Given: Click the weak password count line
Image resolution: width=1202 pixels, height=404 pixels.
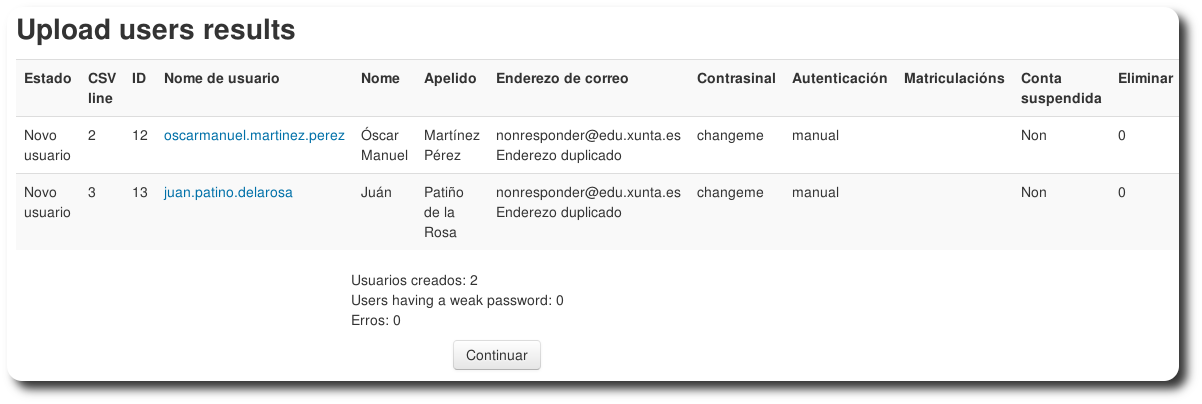Looking at the screenshot, I should [x=457, y=300].
